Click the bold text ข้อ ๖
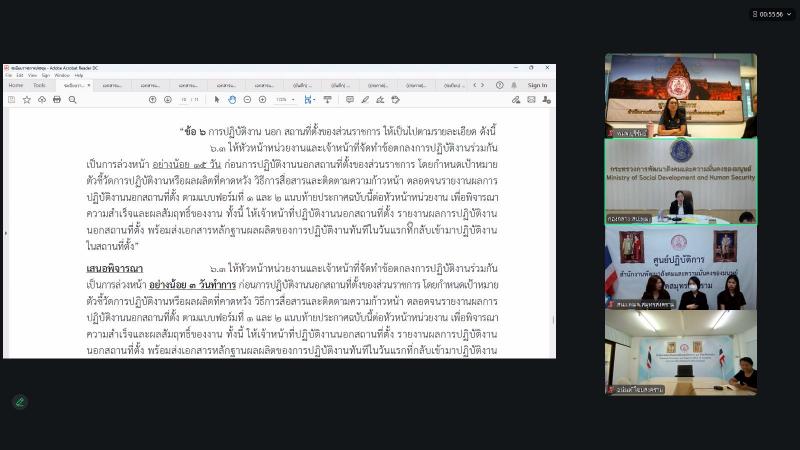This screenshot has height=450, width=800. [x=195, y=132]
